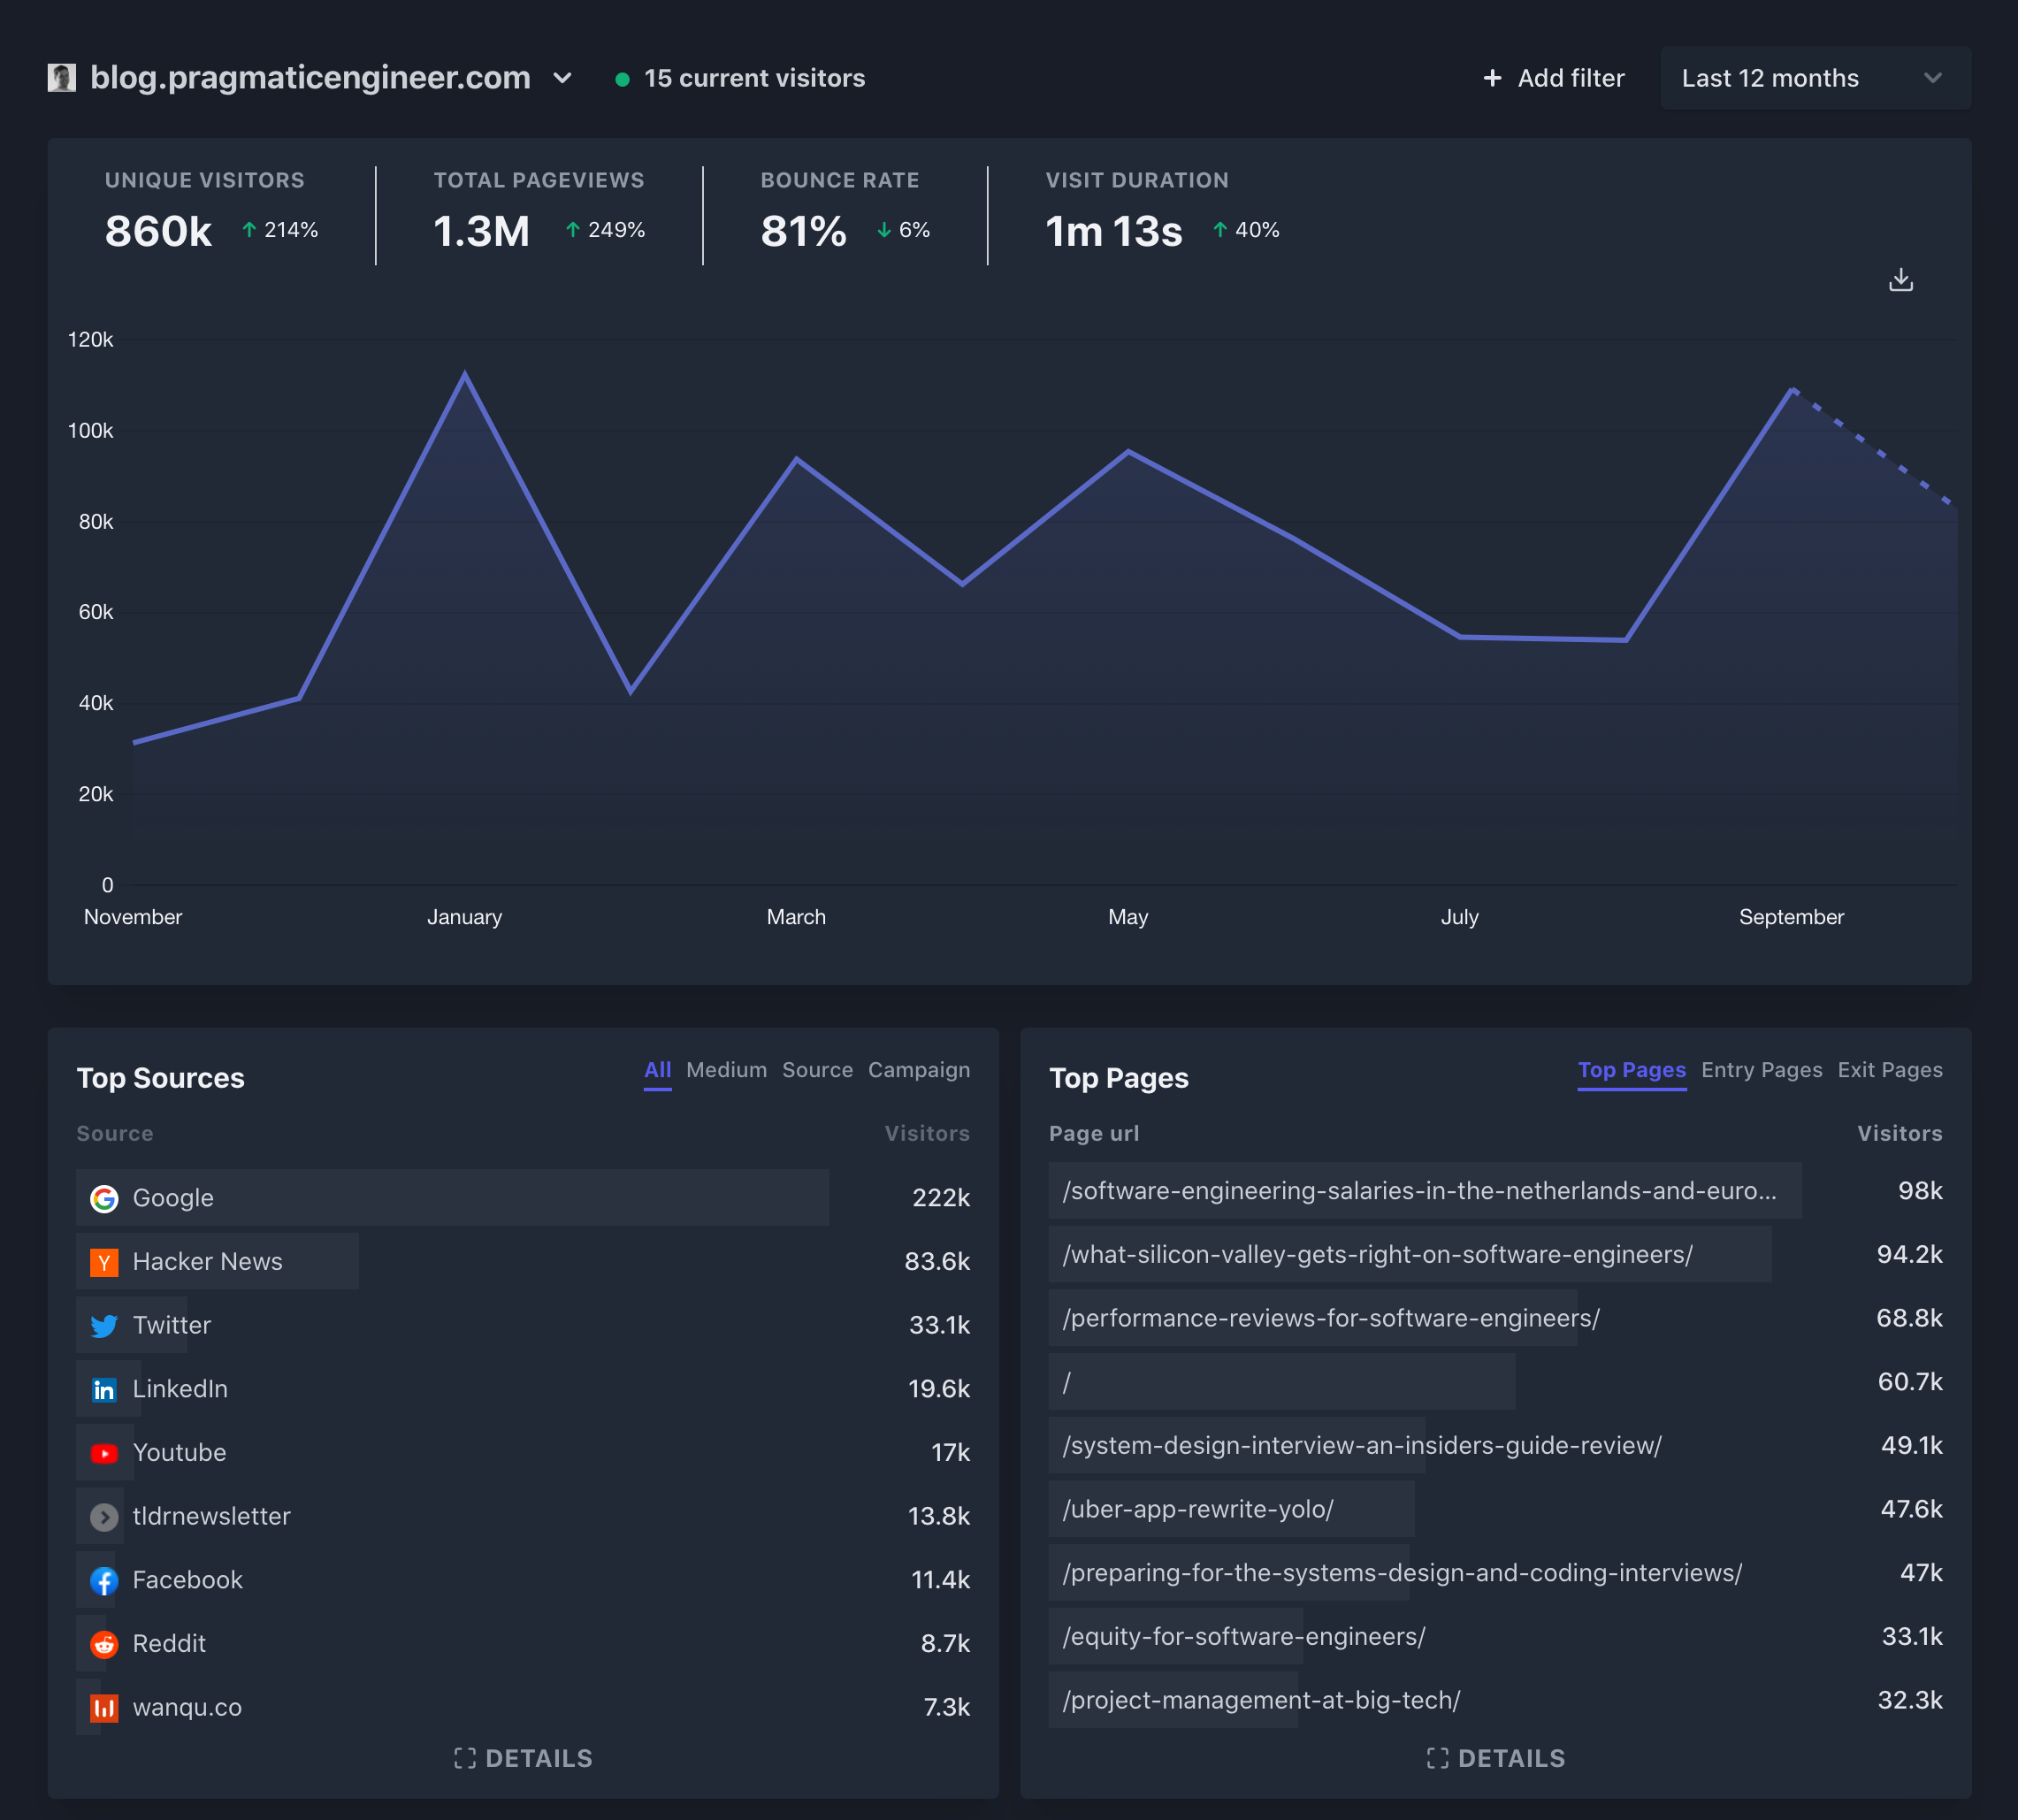Click the download export icon above chart

(x=1900, y=280)
